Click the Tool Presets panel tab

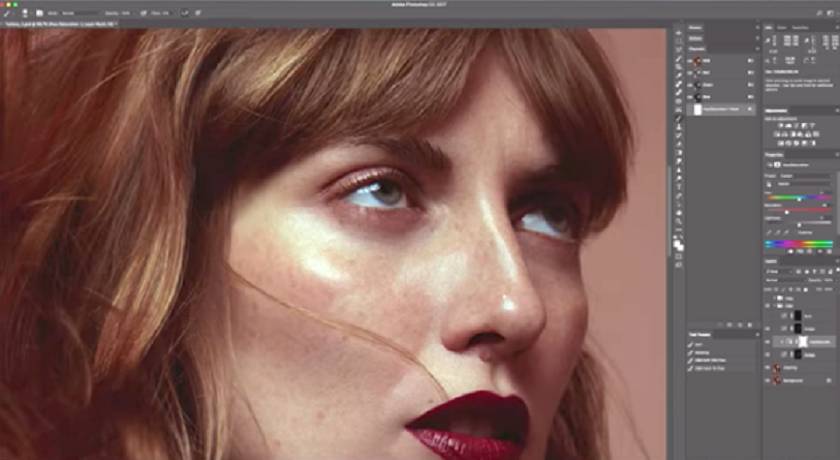pyautogui.click(x=700, y=335)
